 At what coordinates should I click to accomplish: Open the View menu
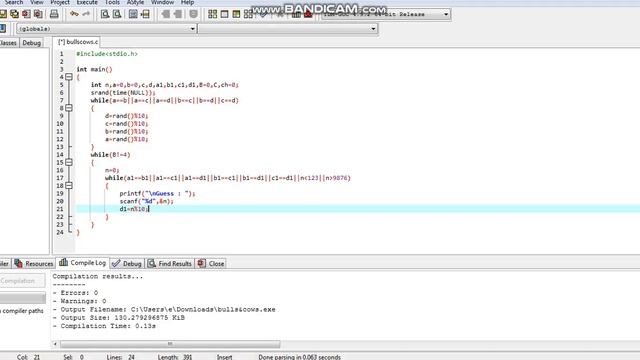(37, 2)
